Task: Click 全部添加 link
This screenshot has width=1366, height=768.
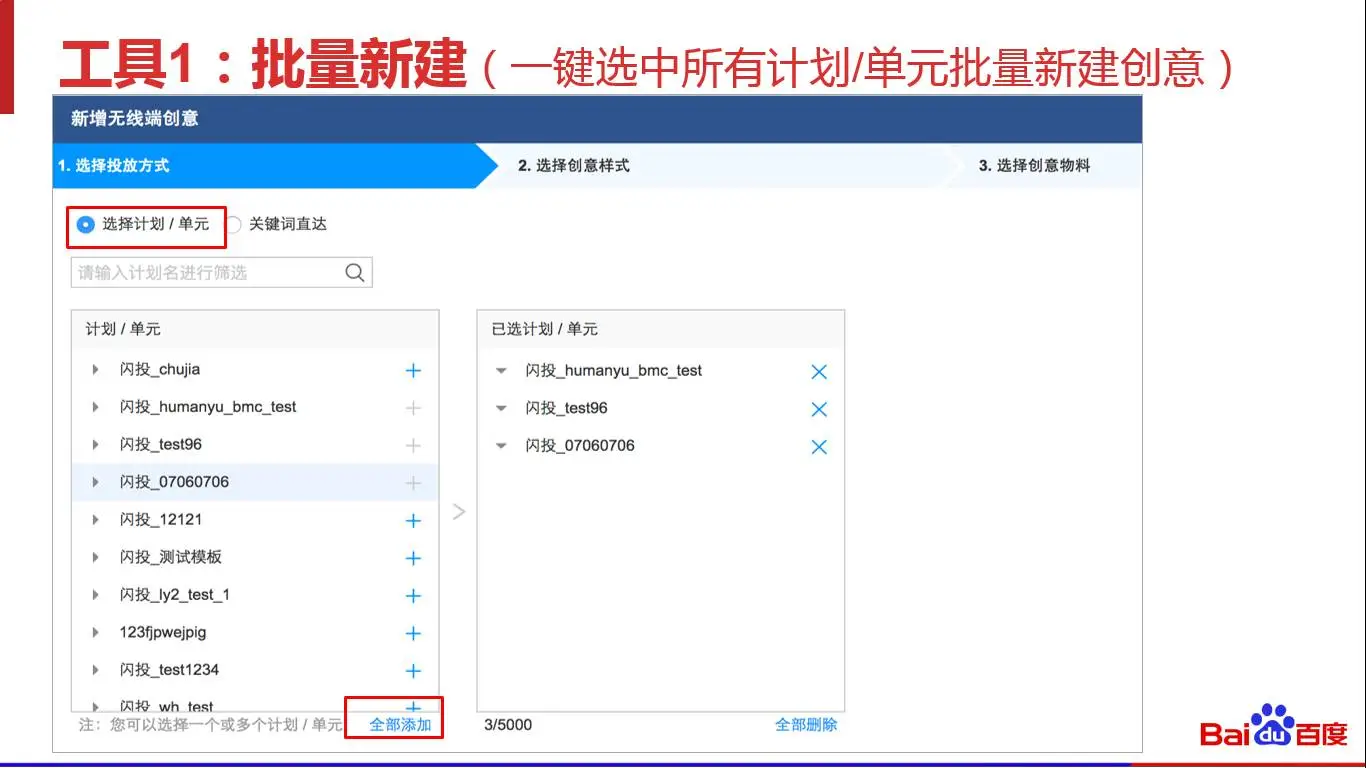Action: [x=400, y=725]
